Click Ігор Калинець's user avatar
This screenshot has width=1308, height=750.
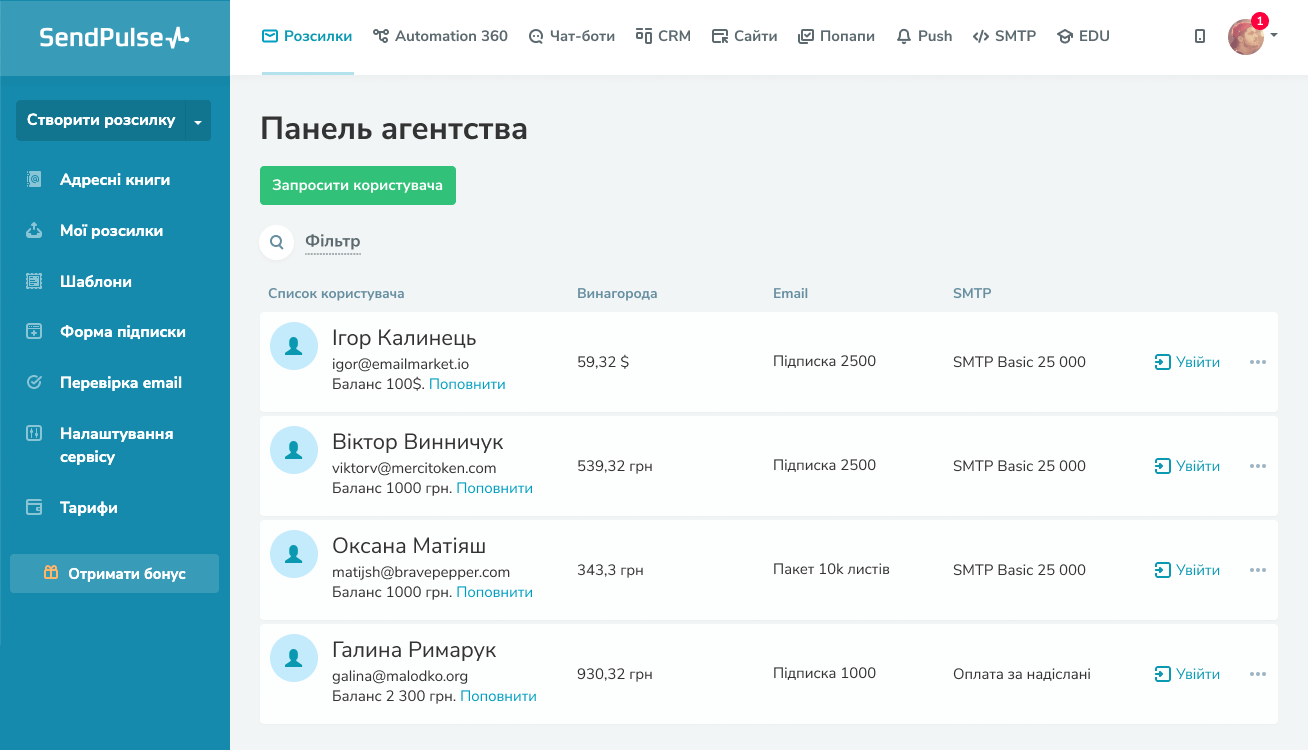[x=294, y=346]
